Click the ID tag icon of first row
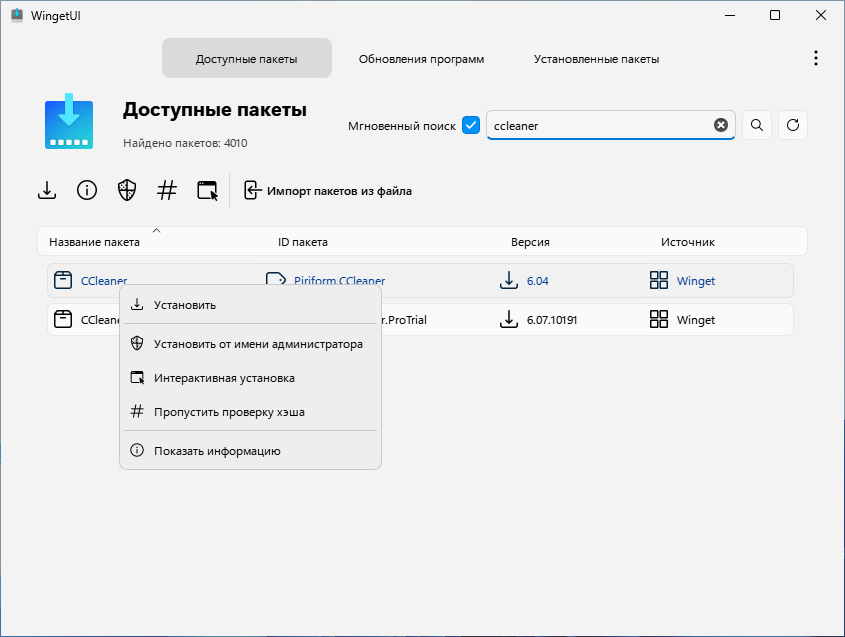 tap(276, 279)
